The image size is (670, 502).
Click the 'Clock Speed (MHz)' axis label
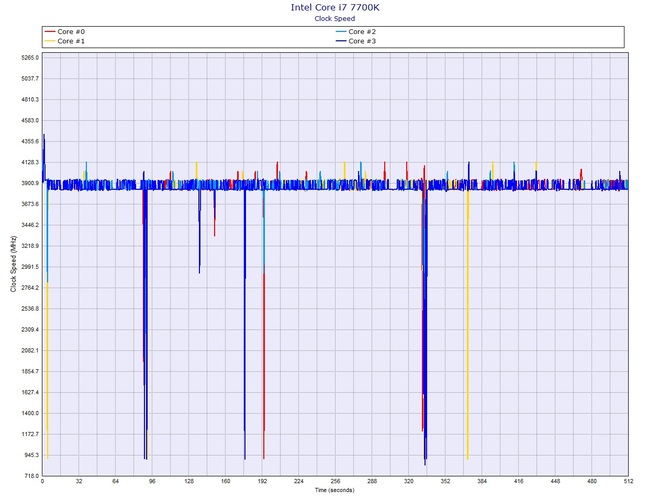point(13,264)
